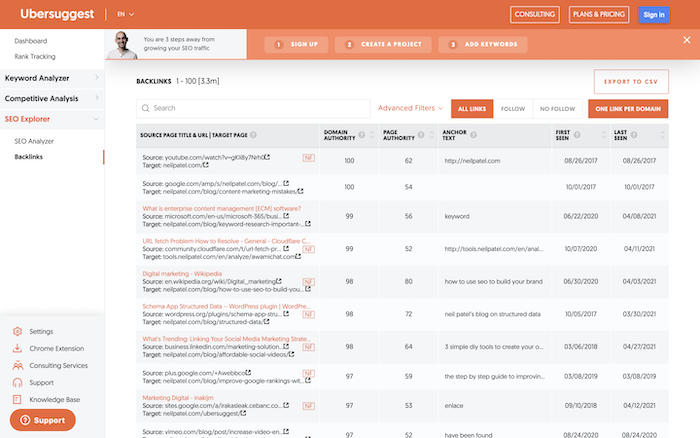The width and height of the screenshot is (700, 438).
Task: Select the All Links filter
Action: click(x=472, y=109)
